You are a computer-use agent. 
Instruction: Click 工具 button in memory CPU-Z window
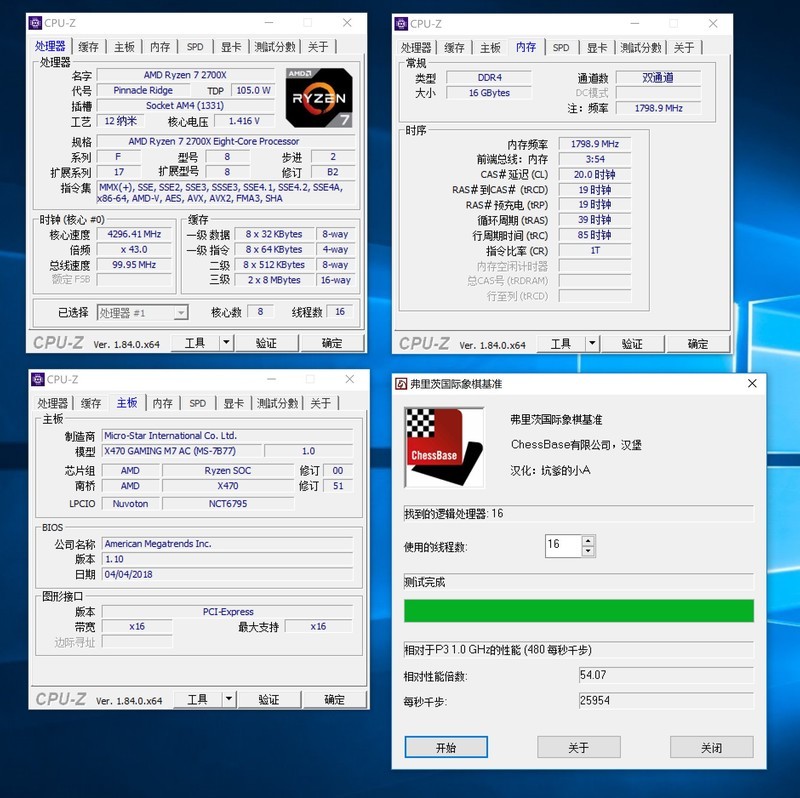(561, 344)
